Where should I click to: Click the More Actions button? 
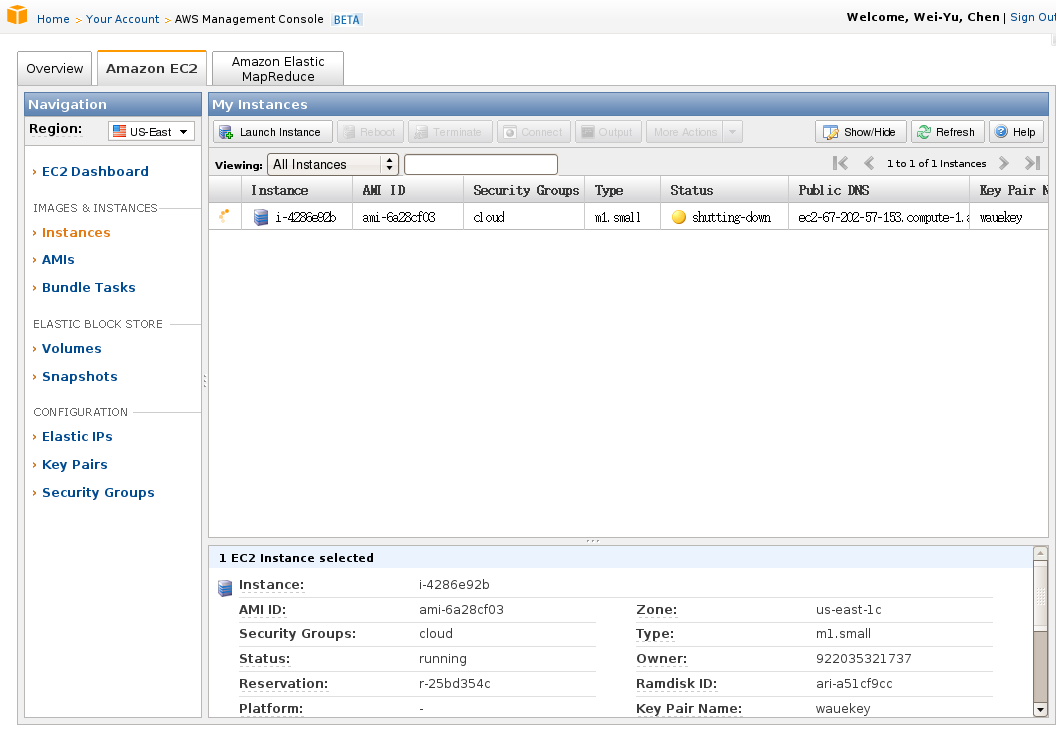[x=684, y=132]
